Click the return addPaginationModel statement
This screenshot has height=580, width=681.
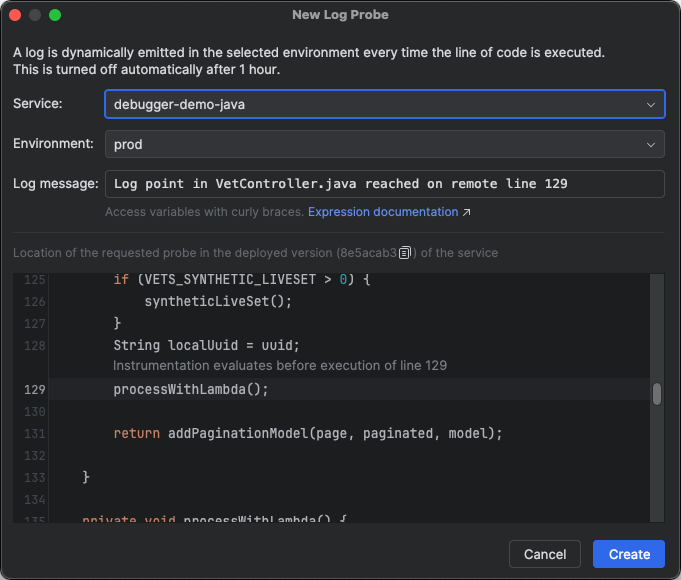(307, 433)
